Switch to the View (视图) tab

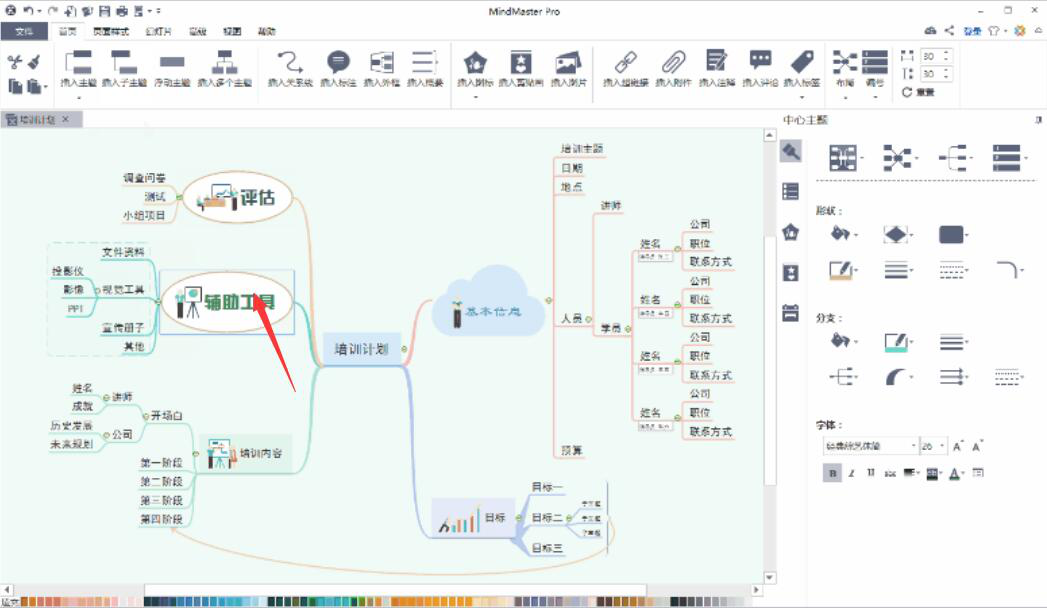point(232,31)
